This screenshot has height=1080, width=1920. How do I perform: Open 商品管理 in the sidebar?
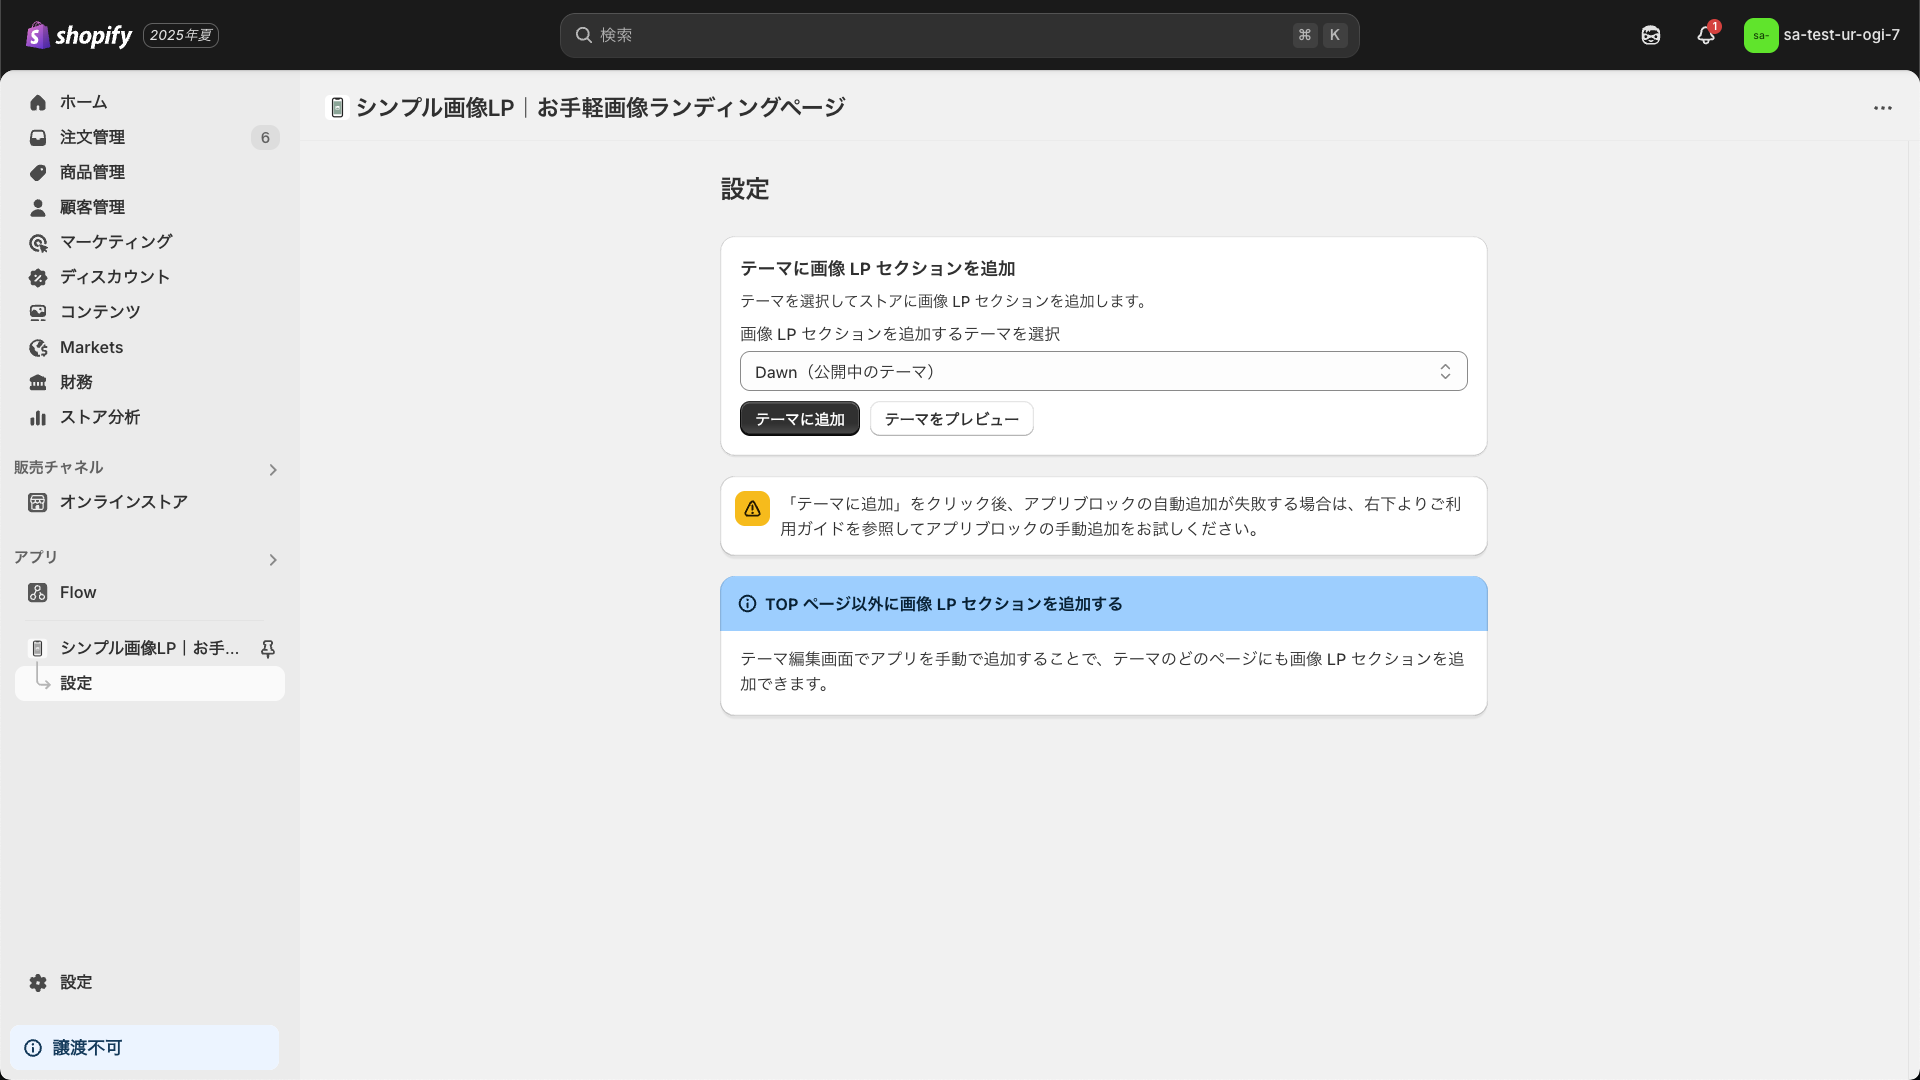[90, 172]
